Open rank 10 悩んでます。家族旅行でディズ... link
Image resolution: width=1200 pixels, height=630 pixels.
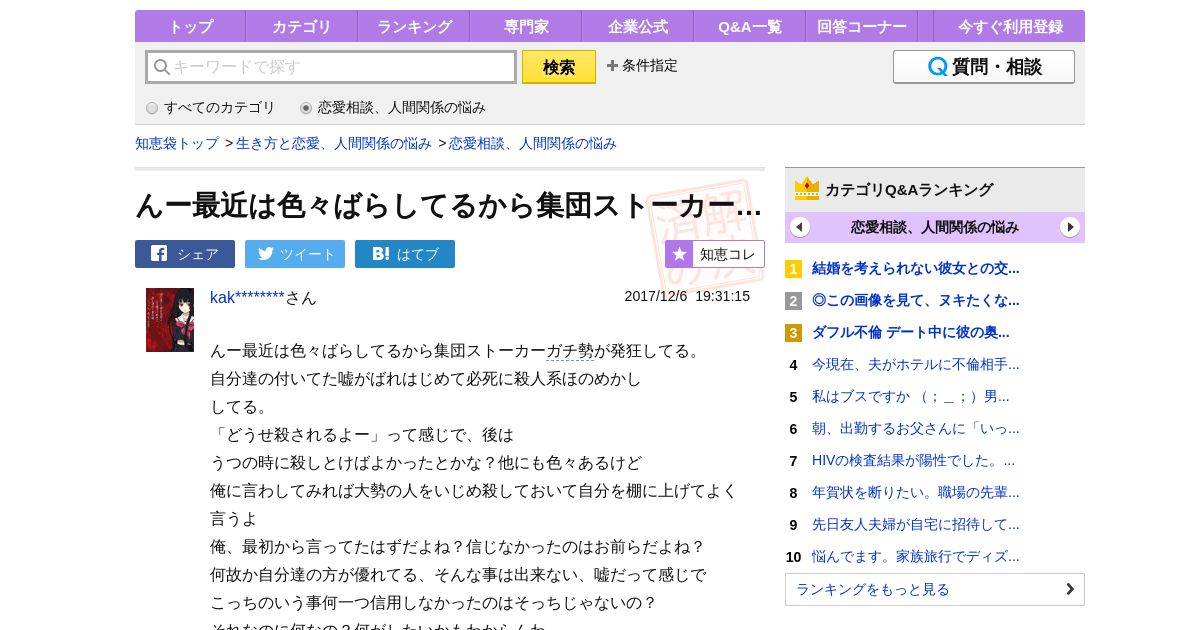tap(916, 556)
